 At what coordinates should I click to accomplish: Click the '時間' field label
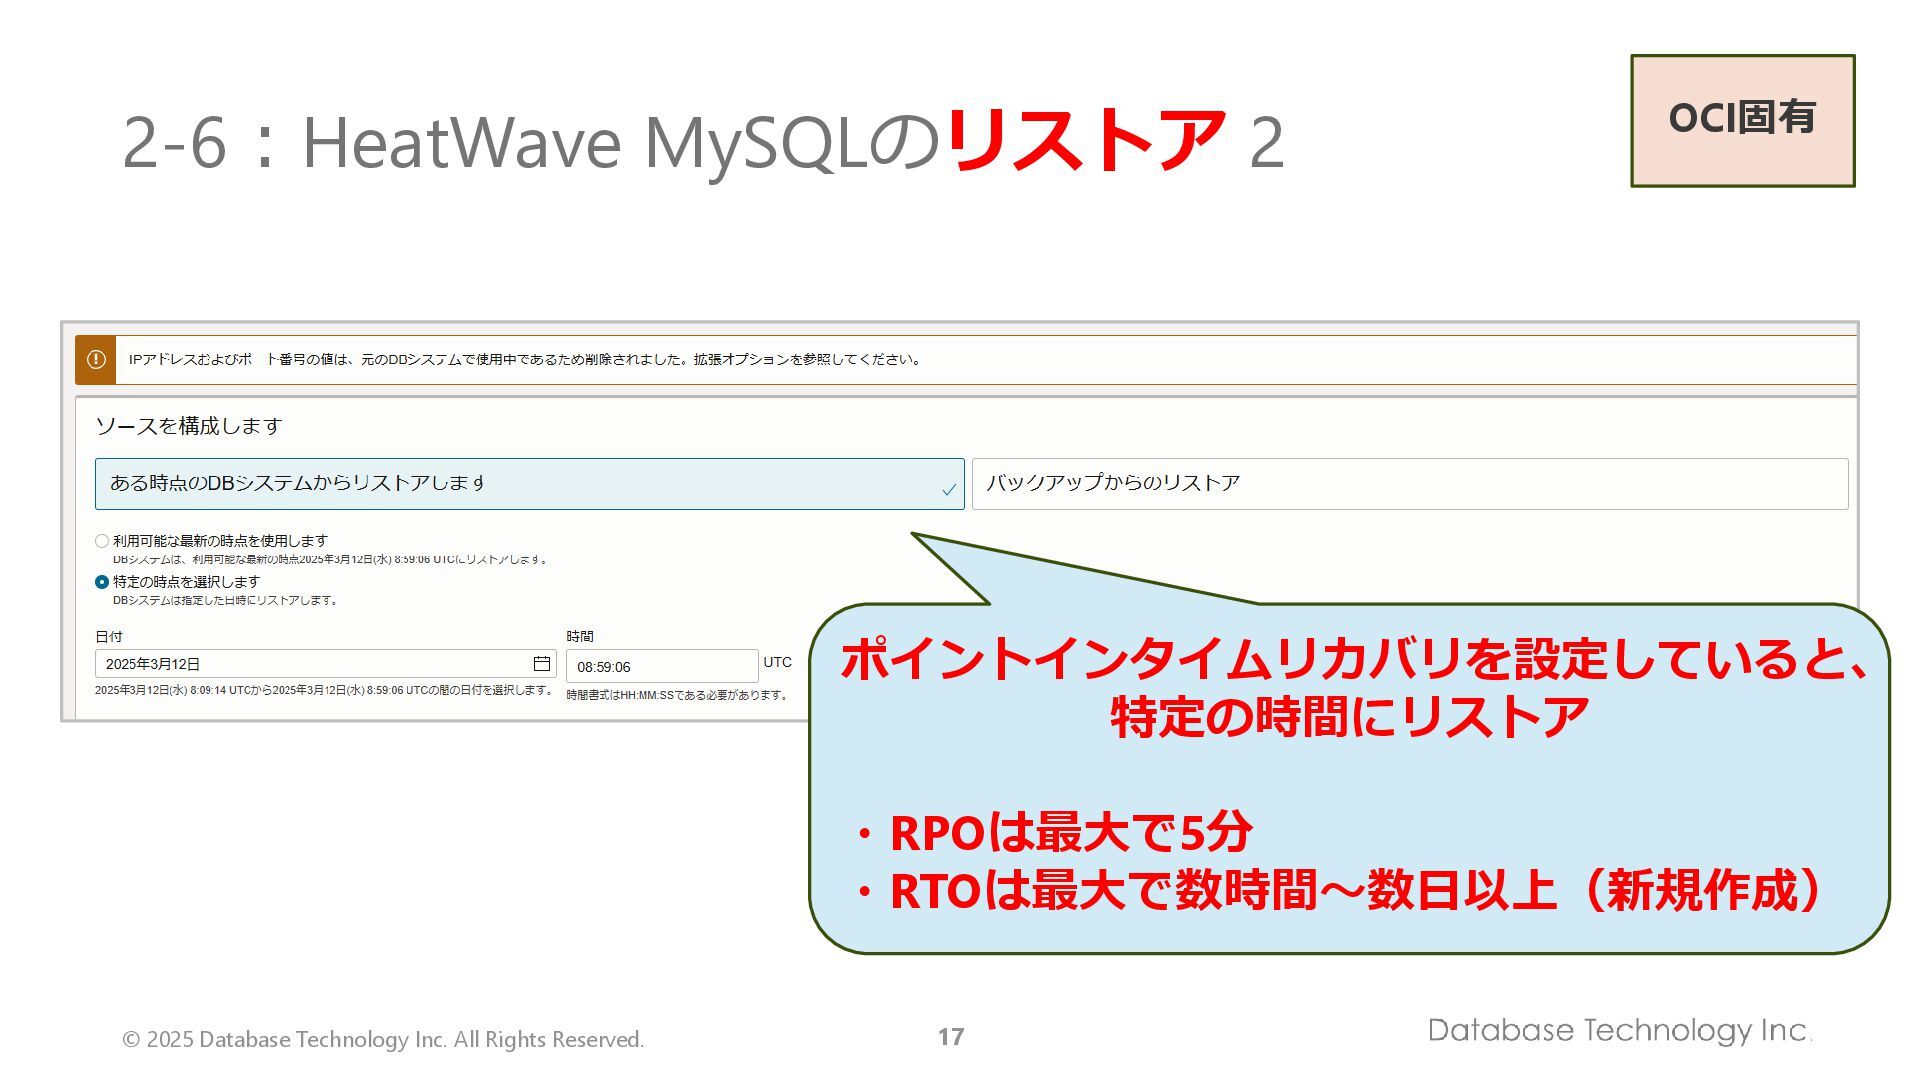(x=580, y=636)
